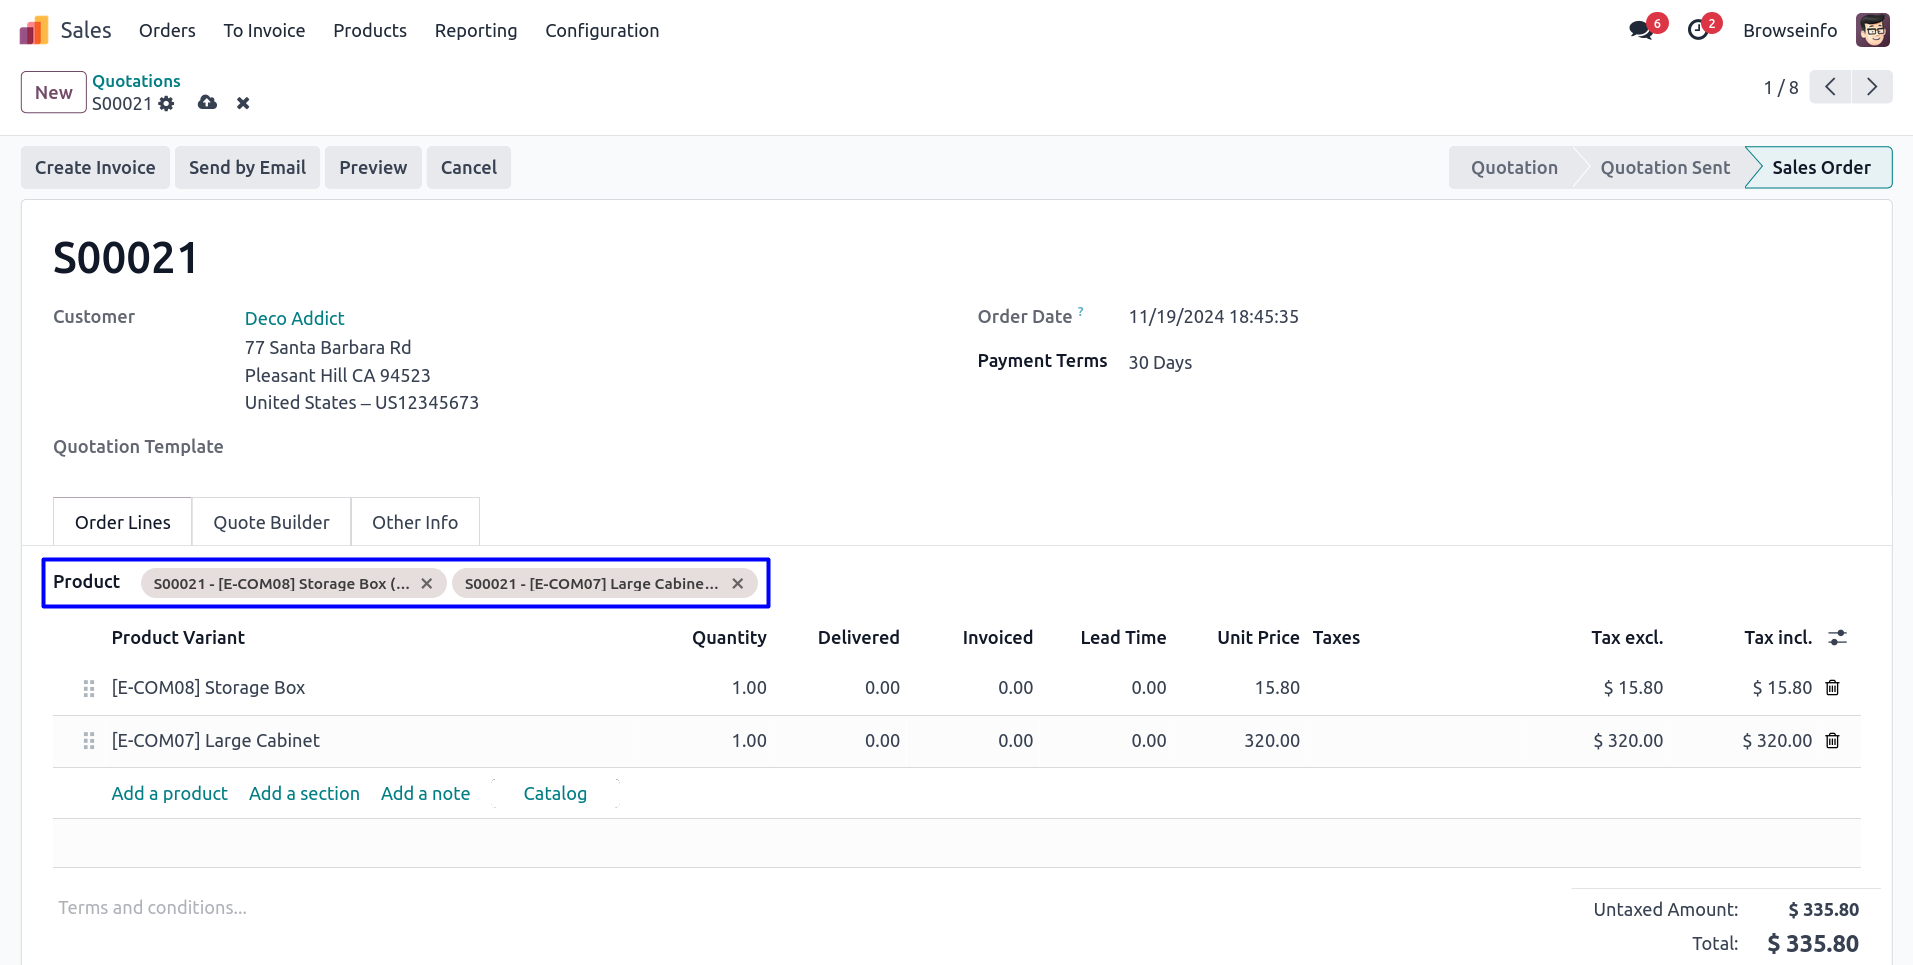Click the Add a product link
The image size is (1913, 965).
pyautogui.click(x=169, y=794)
